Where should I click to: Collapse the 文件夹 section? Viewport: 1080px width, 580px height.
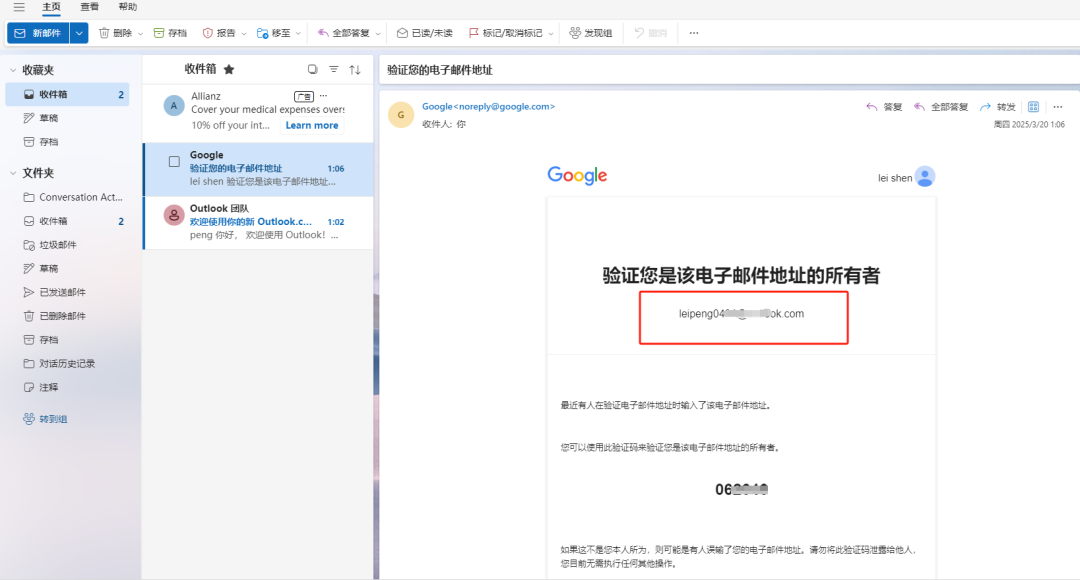[13, 173]
